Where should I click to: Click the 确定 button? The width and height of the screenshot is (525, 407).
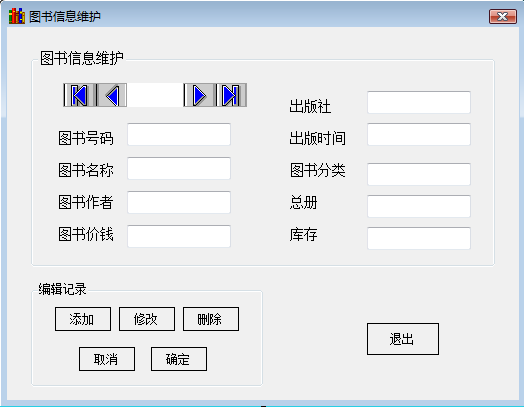179,359
